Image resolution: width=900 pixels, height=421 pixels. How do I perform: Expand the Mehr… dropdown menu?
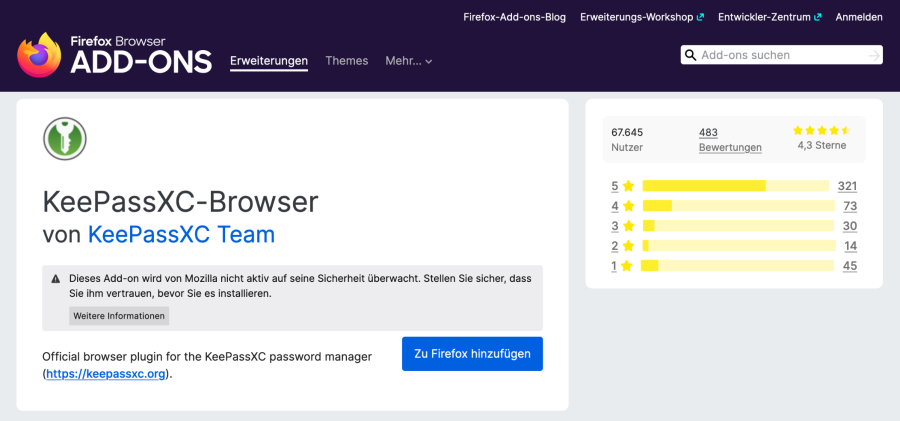[x=408, y=61]
